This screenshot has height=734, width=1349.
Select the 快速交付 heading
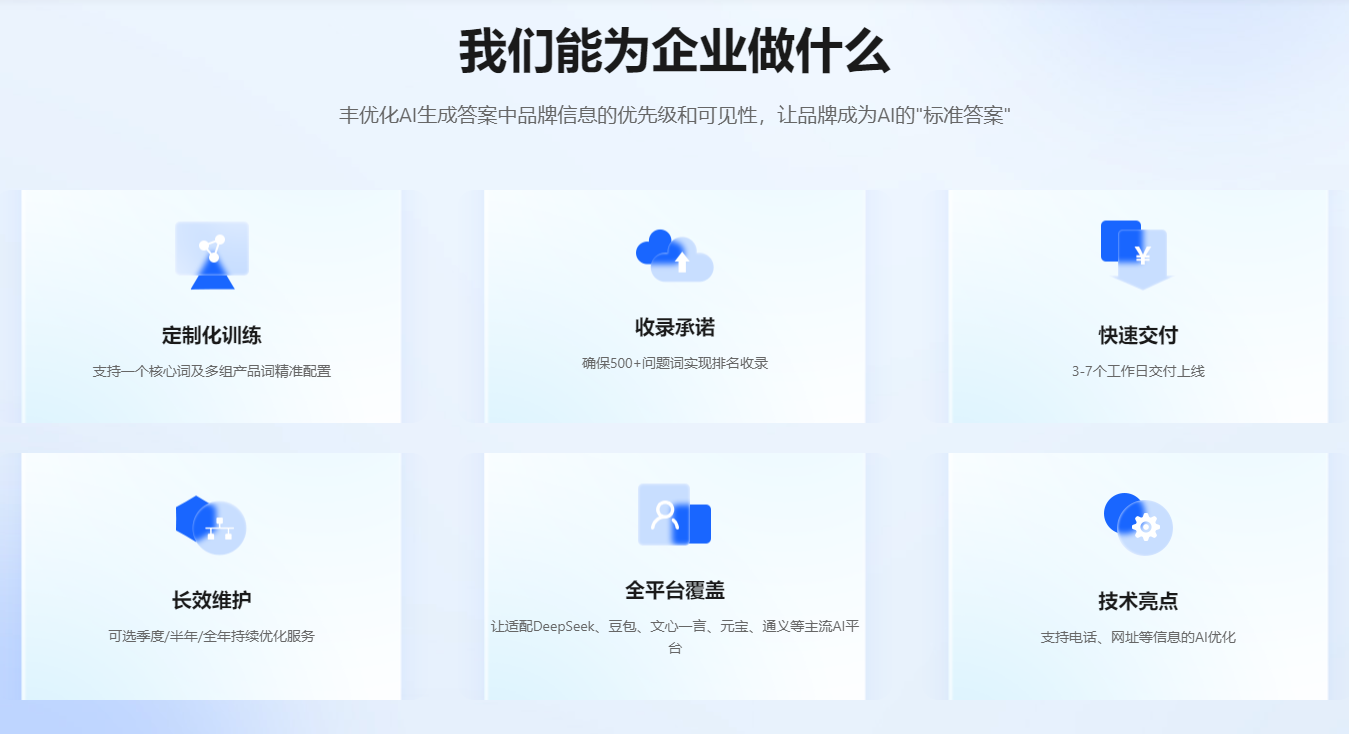[1138, 335]
